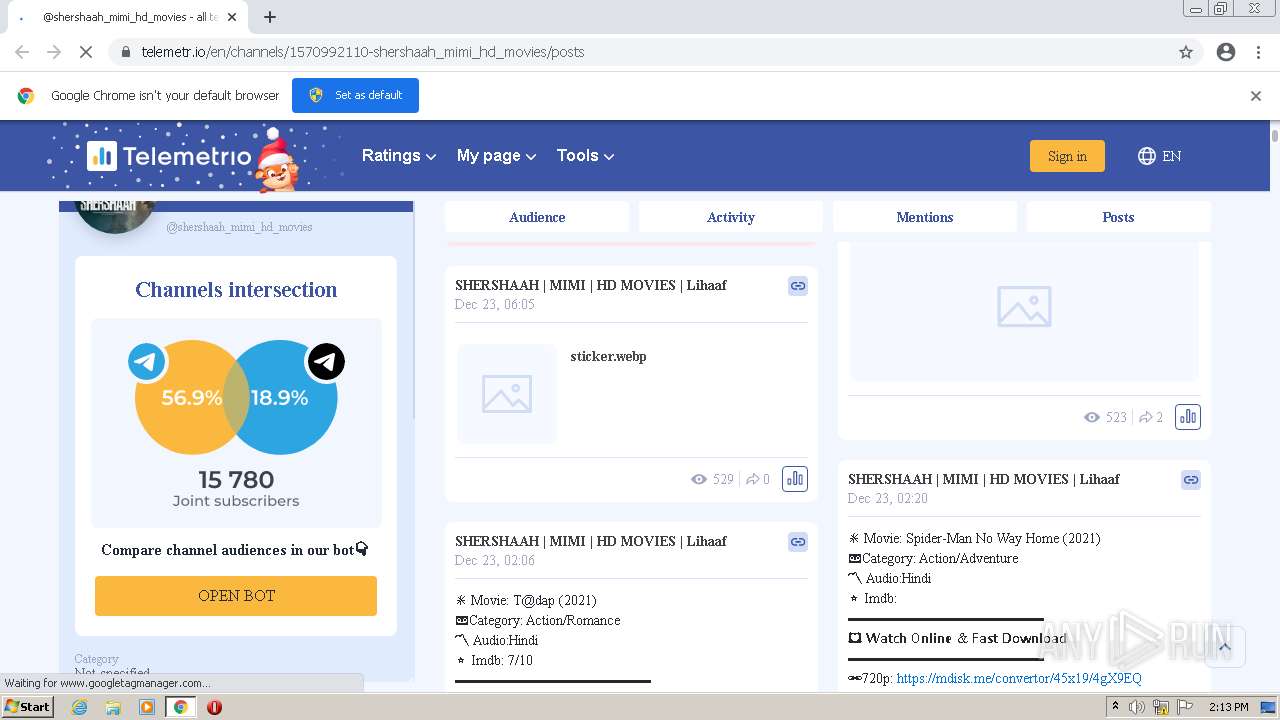This screenshot has width=1280, height=720.
Task: Click the blue Telegram icon on orange circle
Action: (x=147, y=362)
